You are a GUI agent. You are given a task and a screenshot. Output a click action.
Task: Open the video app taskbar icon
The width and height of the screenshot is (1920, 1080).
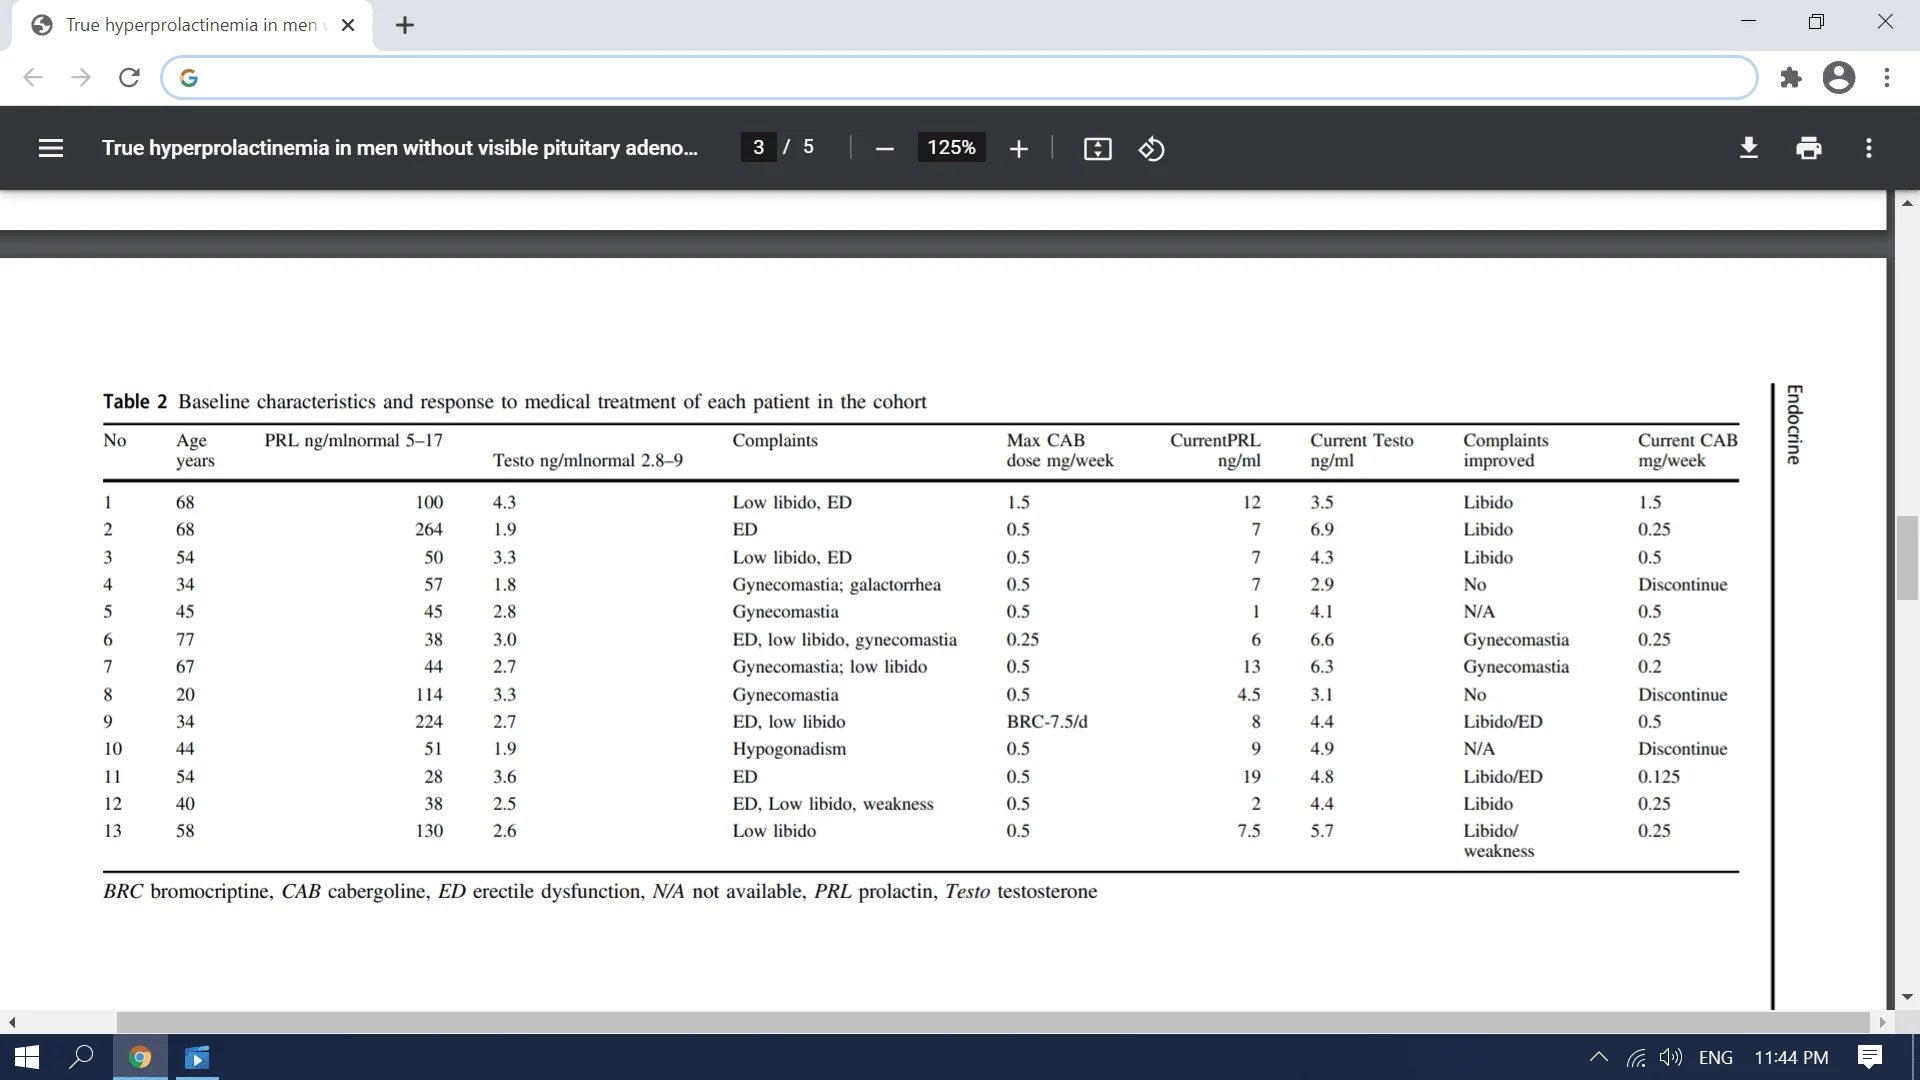point(197,1057)
